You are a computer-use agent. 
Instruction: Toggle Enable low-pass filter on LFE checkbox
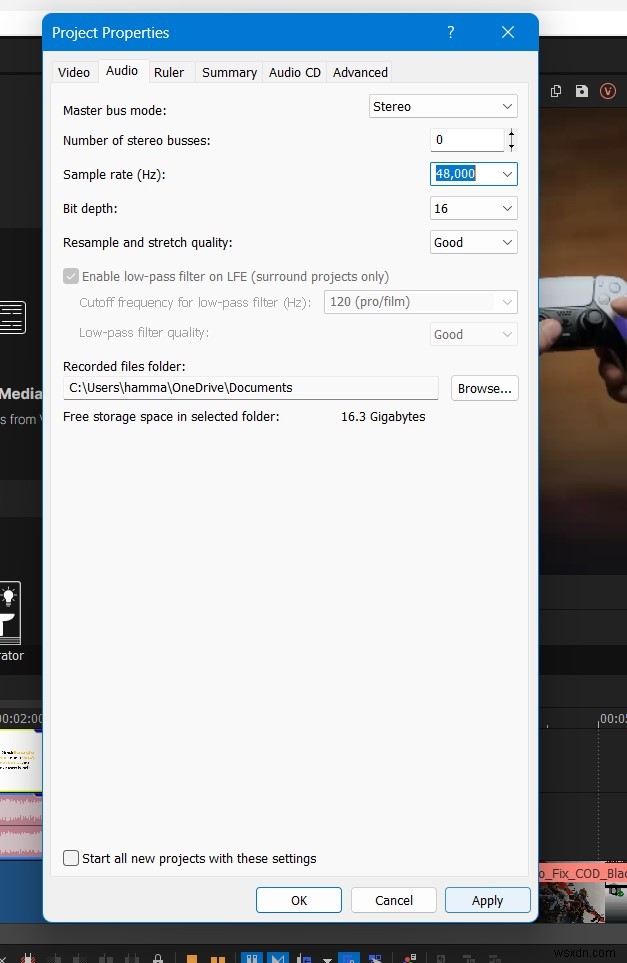[71, 276]
